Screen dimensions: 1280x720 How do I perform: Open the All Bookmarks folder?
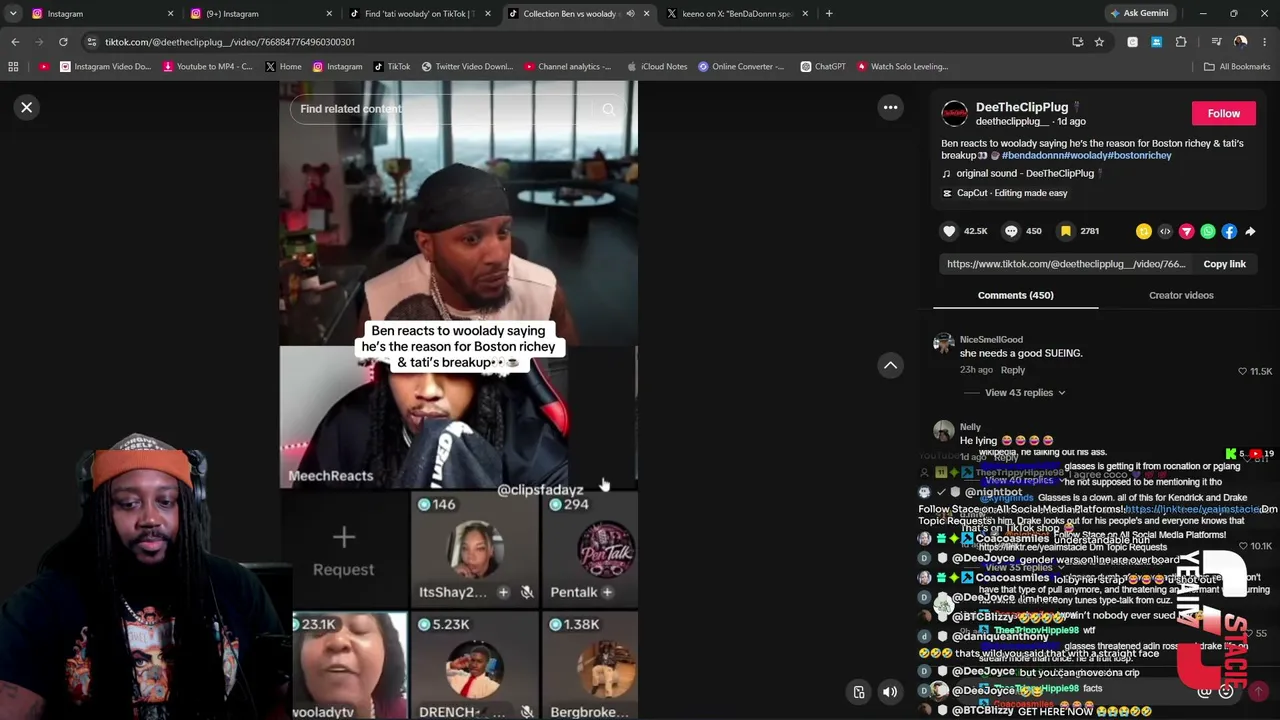point(1237,67)
